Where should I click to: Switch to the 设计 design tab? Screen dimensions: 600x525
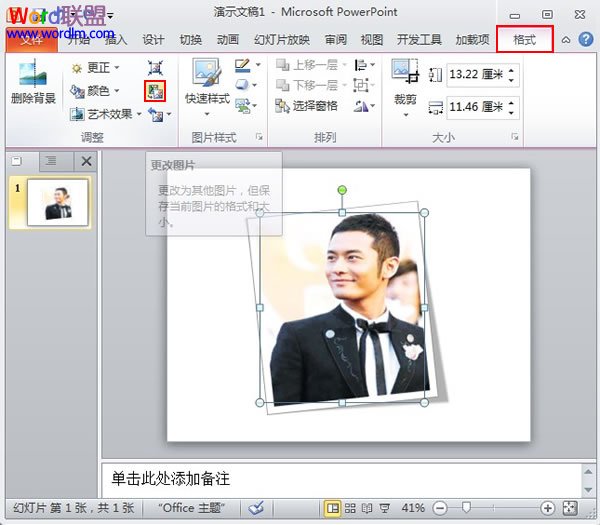tap(153, 39)
